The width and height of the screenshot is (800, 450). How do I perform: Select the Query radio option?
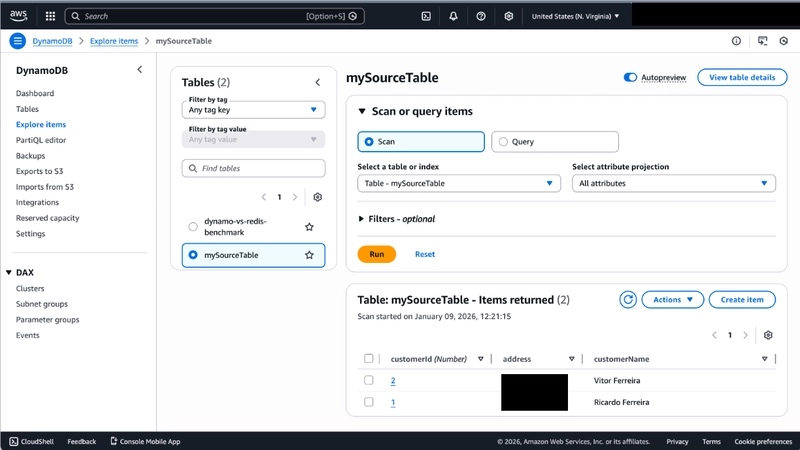[x=555, y=142]
